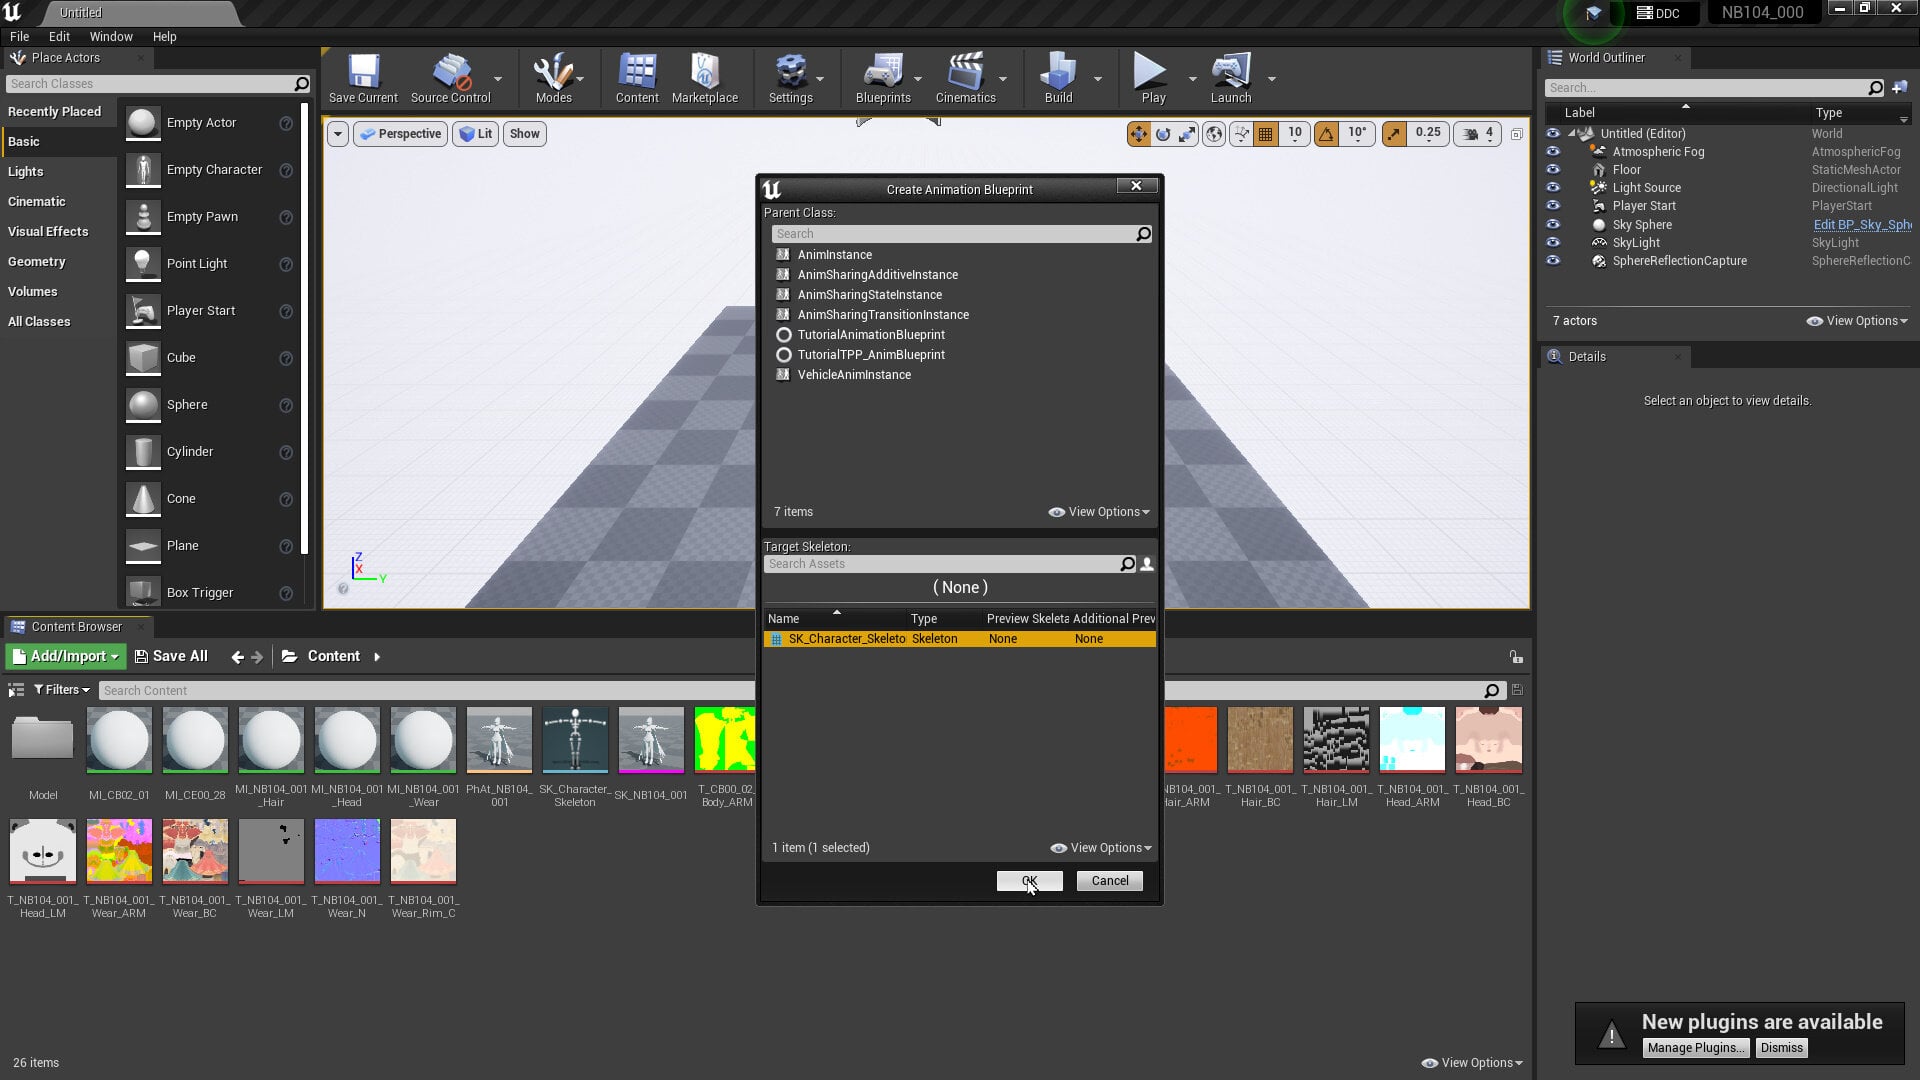The height and width of the screenshot is (1080, 1920).
Task: Open the Blueprints dropdown arrow
Action: [x=918, y=79]
